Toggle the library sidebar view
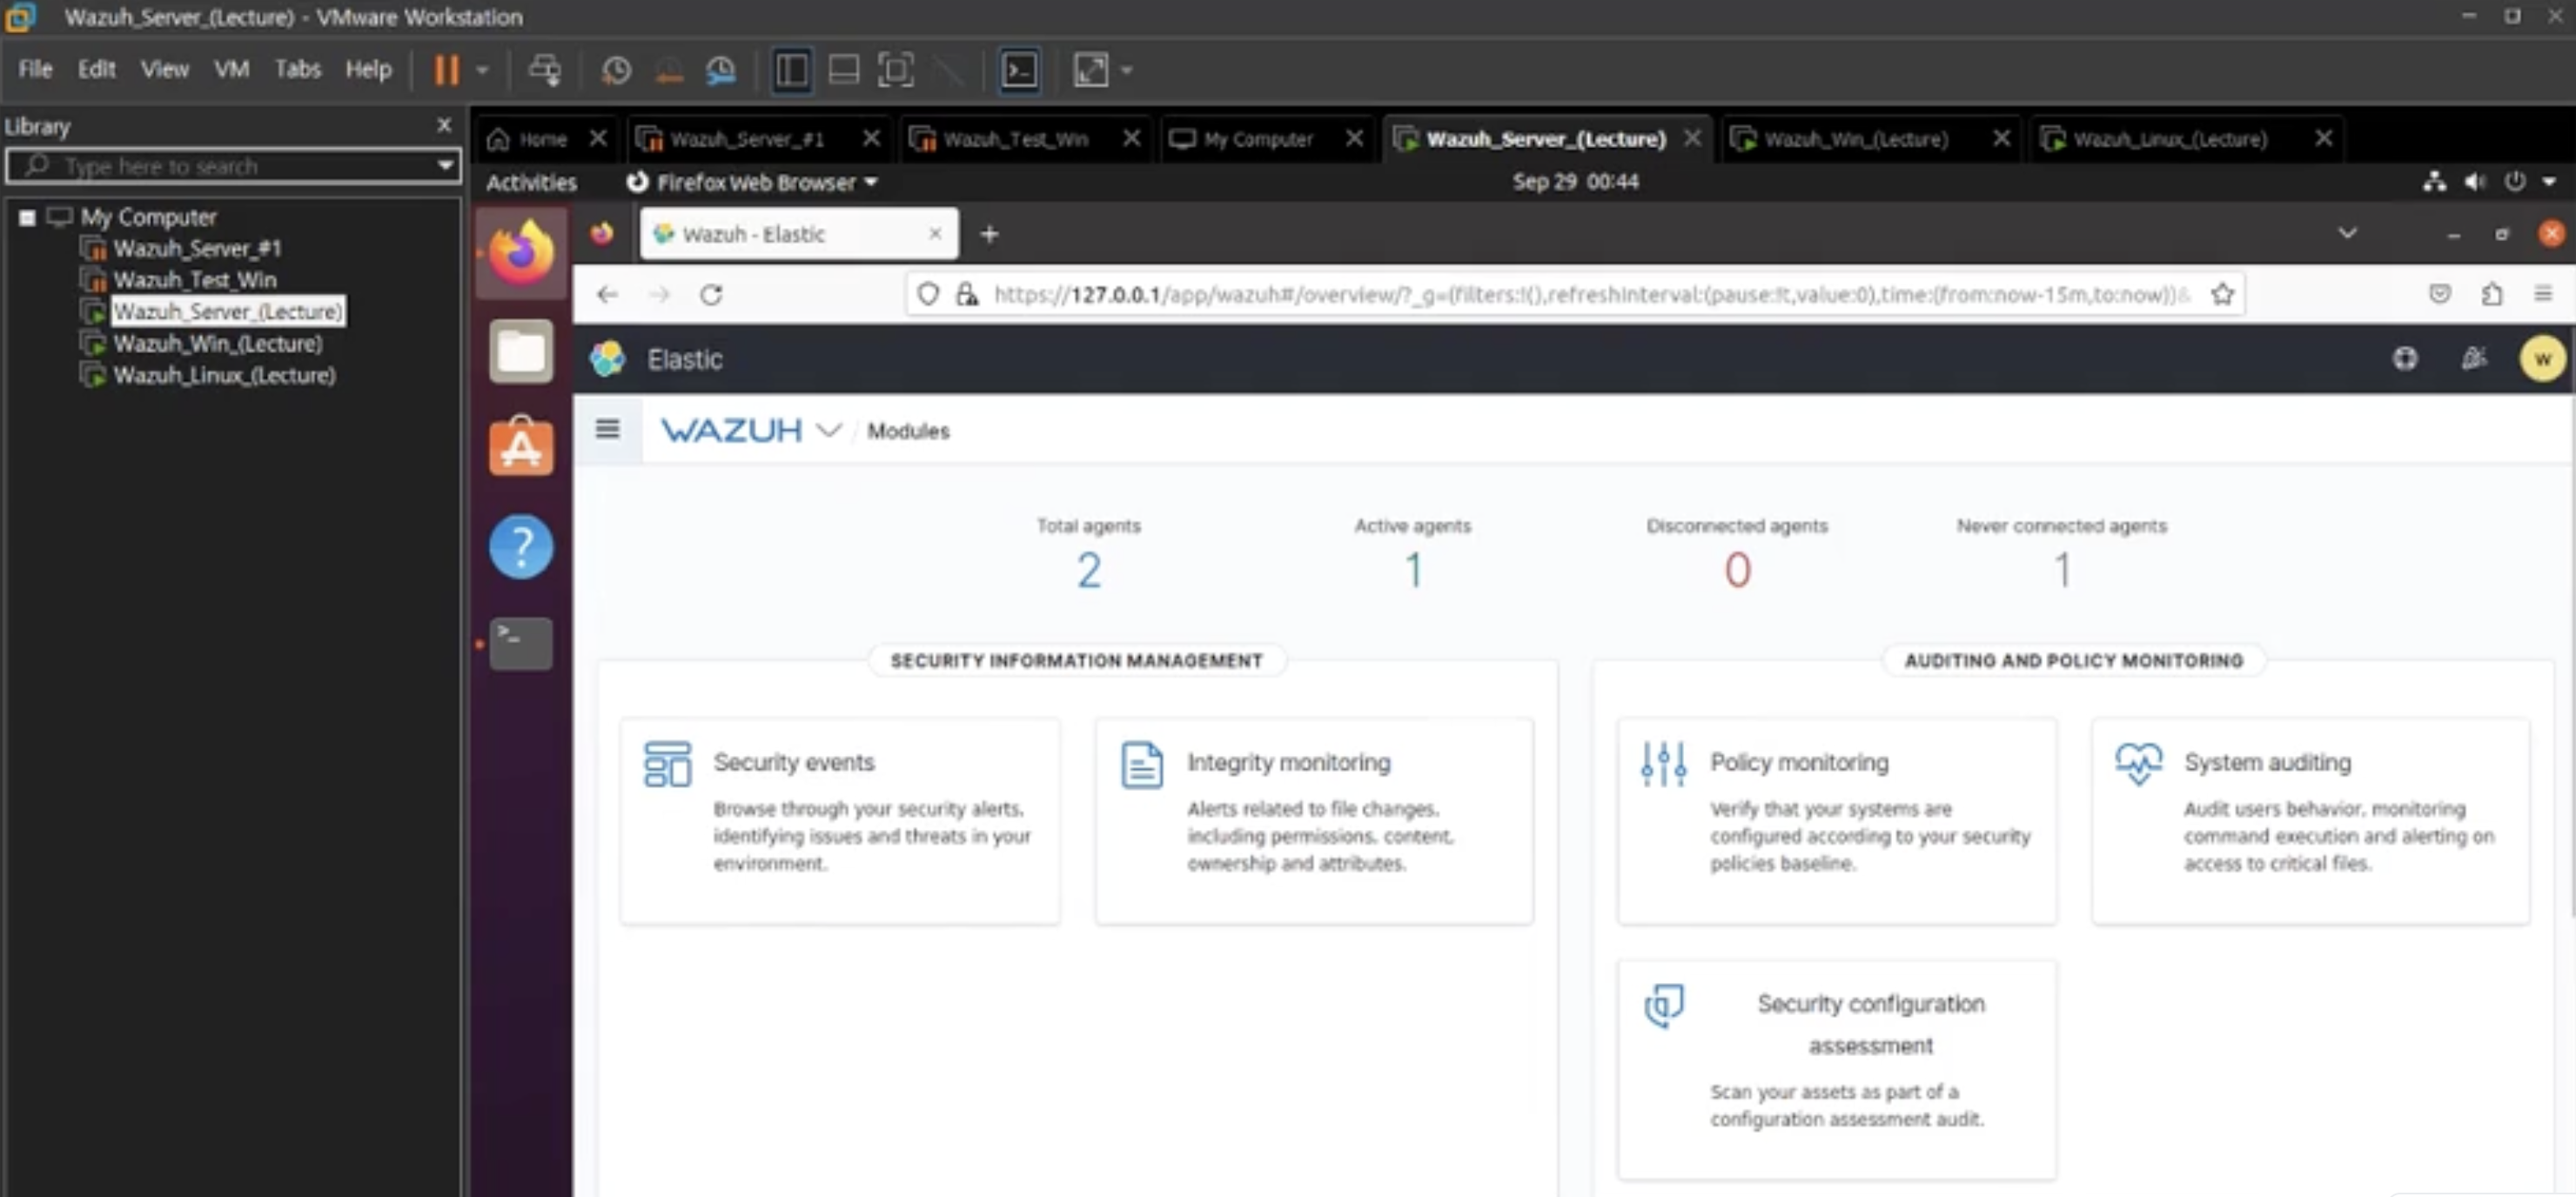Screen dimensions: 2576x1197 [792, 70]
